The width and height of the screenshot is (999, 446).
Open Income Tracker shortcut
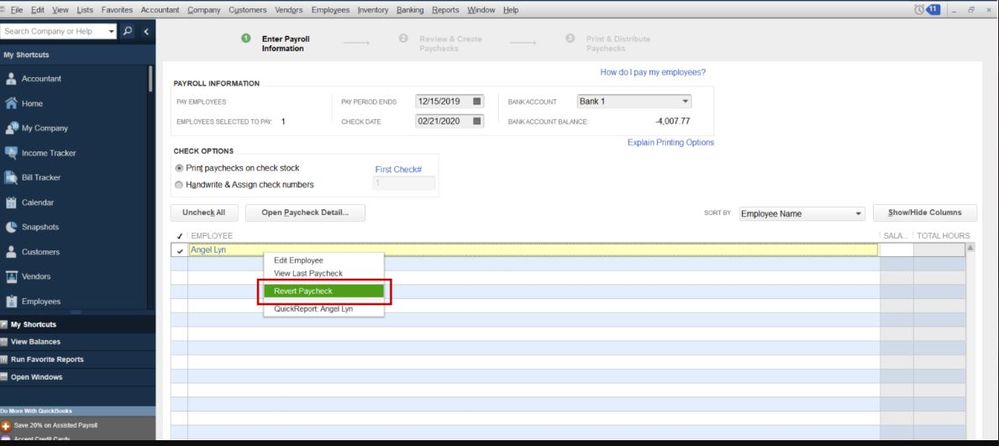48,153
